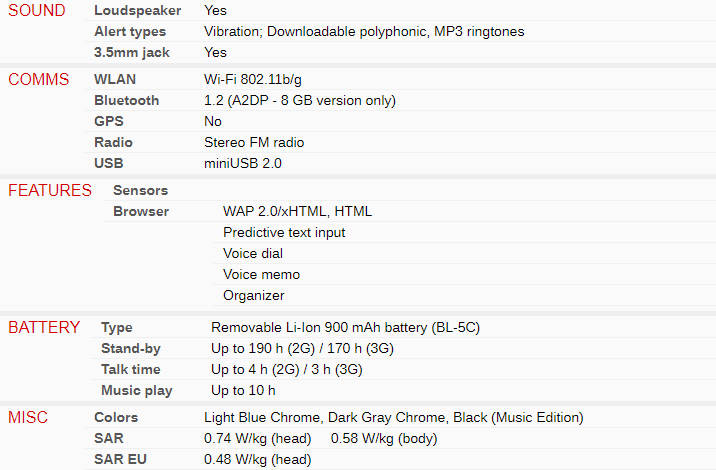Select the COMMS section heading
The height and width of the screenshot is (470, 716).
(x=39, y=79)
